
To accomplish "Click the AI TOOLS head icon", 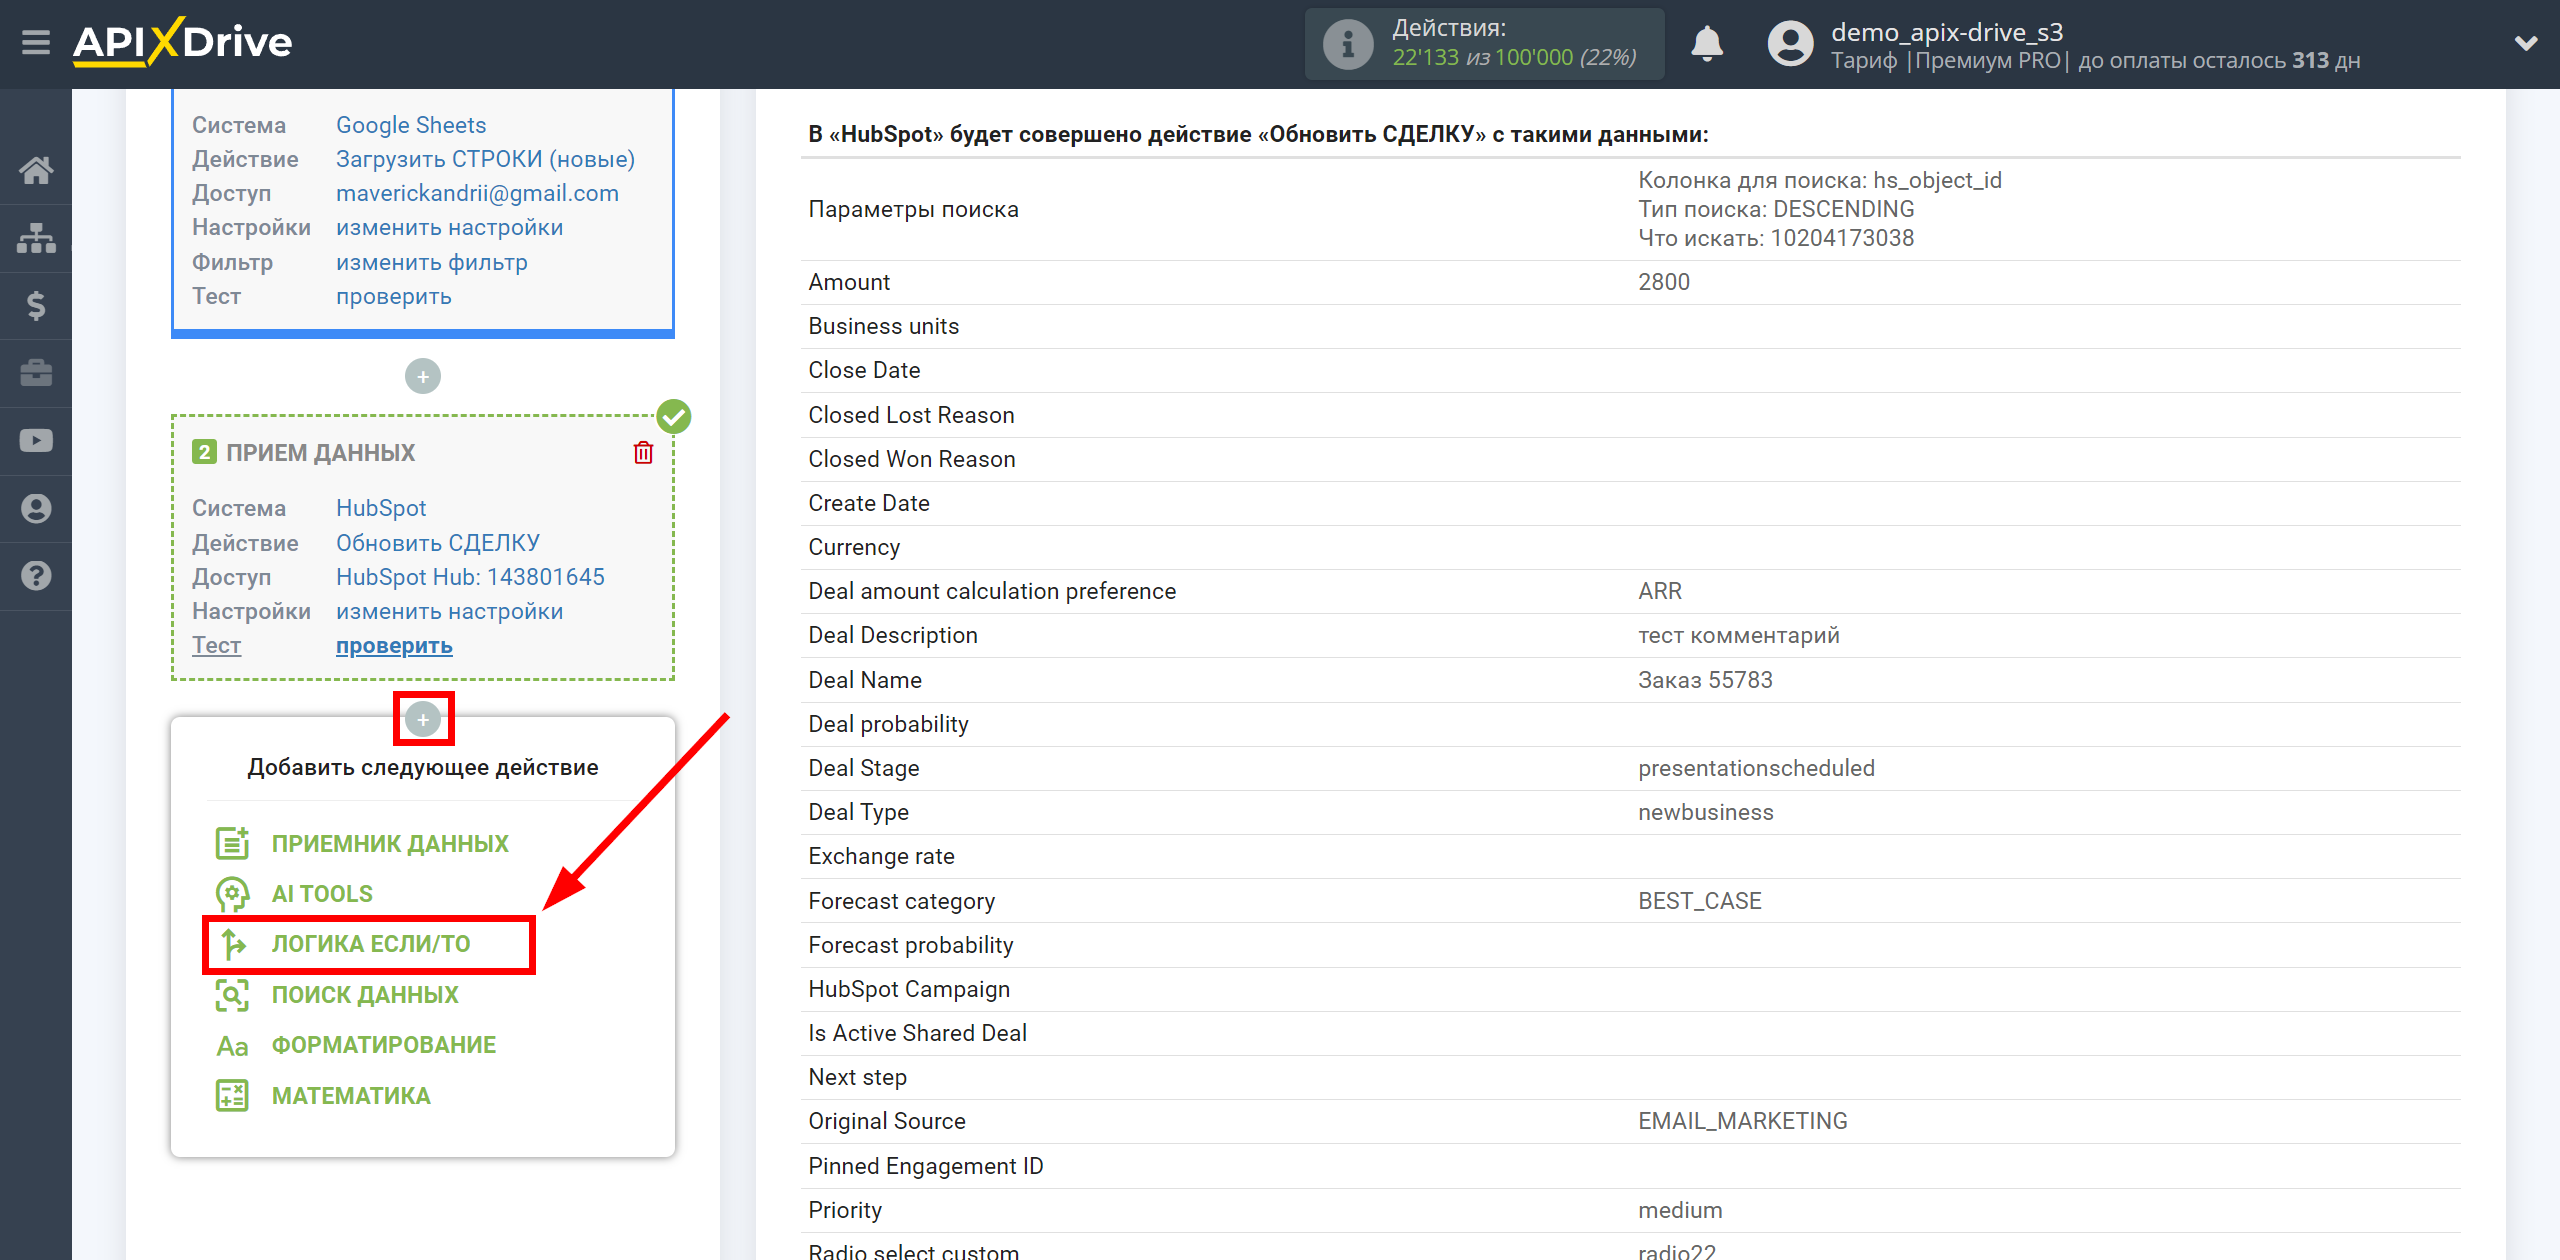I will click(x=232, y=893).
